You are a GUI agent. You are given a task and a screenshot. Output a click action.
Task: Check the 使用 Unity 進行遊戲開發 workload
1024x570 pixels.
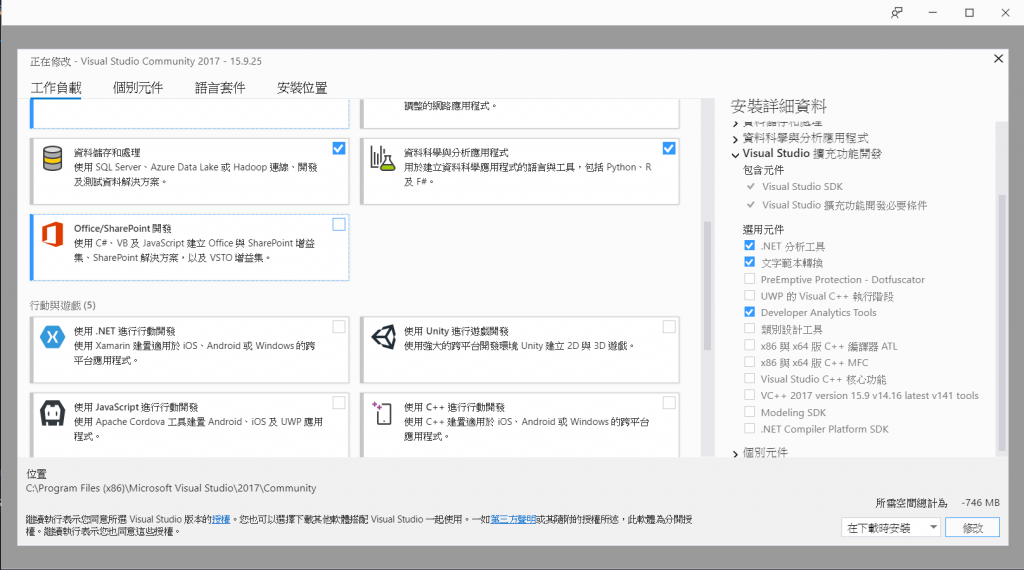(669, 326)
